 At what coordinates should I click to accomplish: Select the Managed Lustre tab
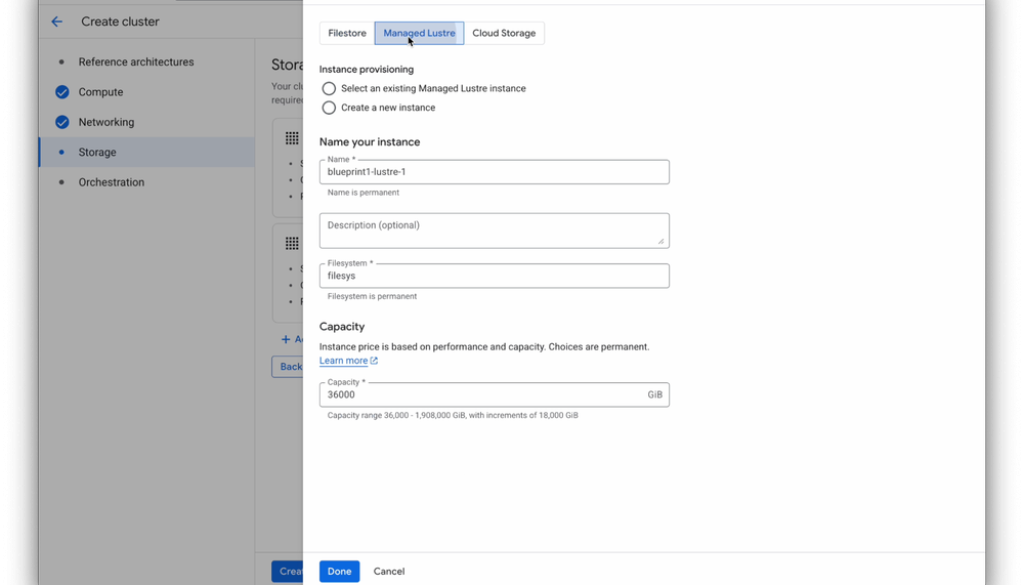point(419,33)
